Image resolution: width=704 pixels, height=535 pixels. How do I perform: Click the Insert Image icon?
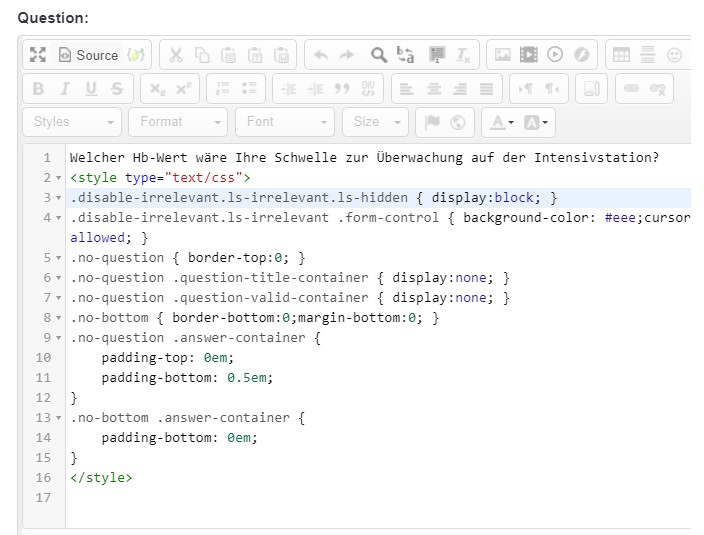pos(503,55)
